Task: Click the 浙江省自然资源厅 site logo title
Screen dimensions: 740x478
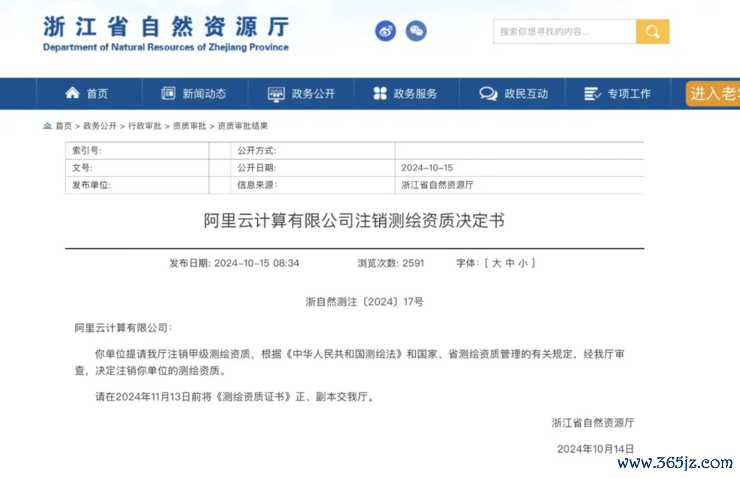Action: (x=166, y=26)
